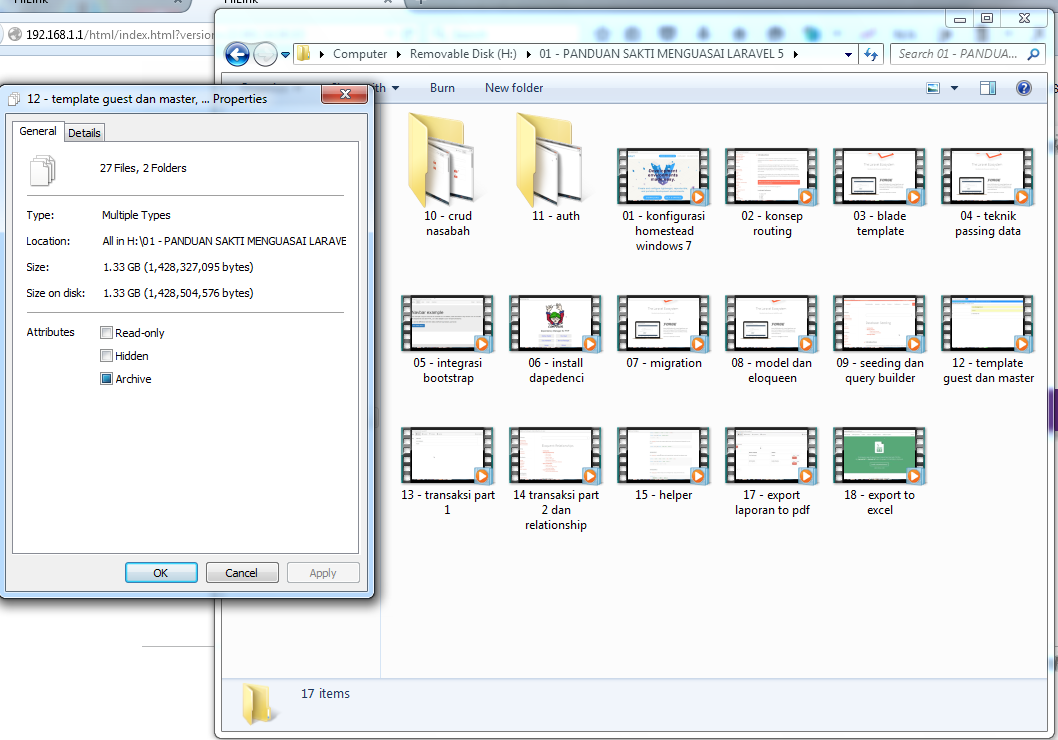Viewport: 1058px width, 740px height.
Task: Select video 08 - model dan eloqueen
Action: click(x=771, y=340)
